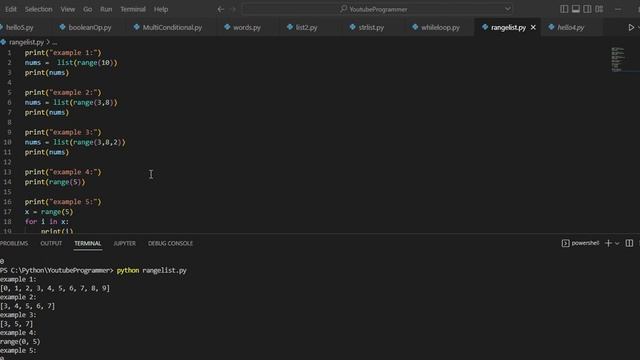Select the Terminal panel tab
640x360 pixels.
point(88,243)
